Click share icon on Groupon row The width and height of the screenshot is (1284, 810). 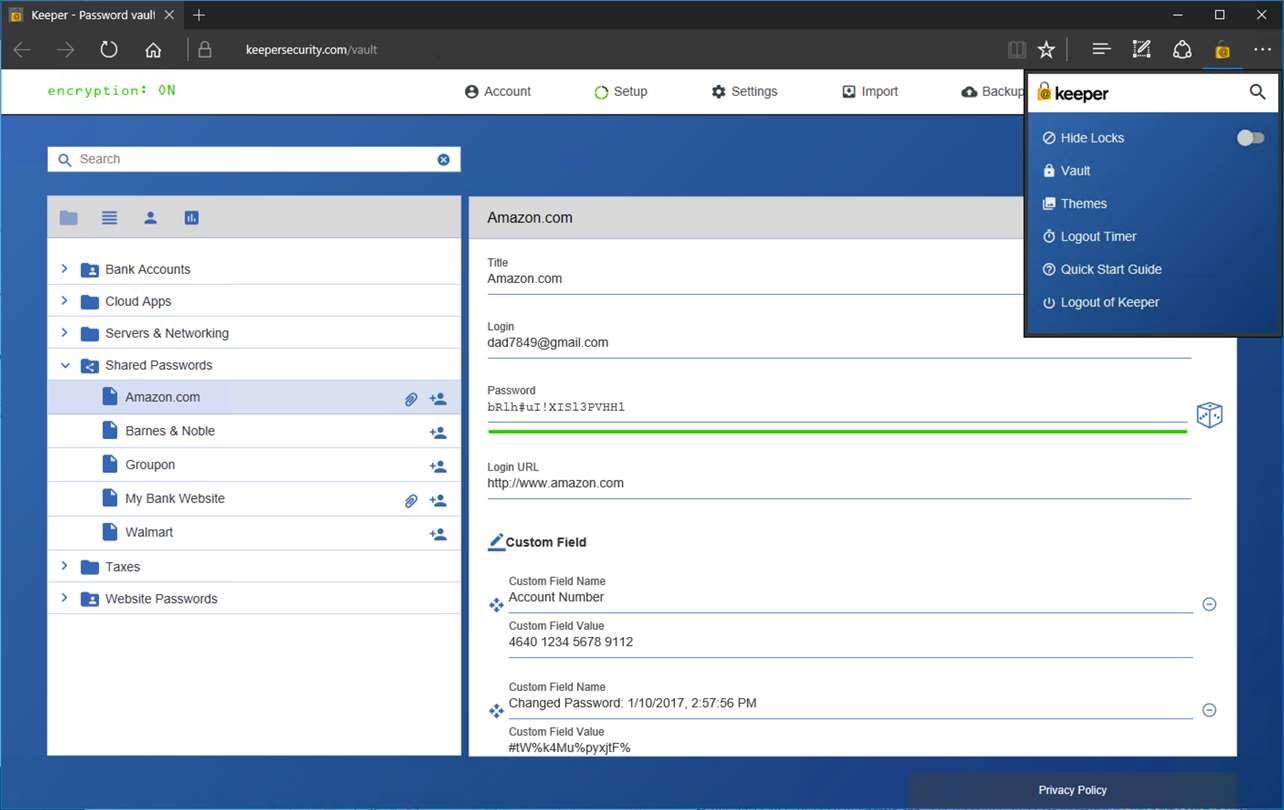click(438, 466)
